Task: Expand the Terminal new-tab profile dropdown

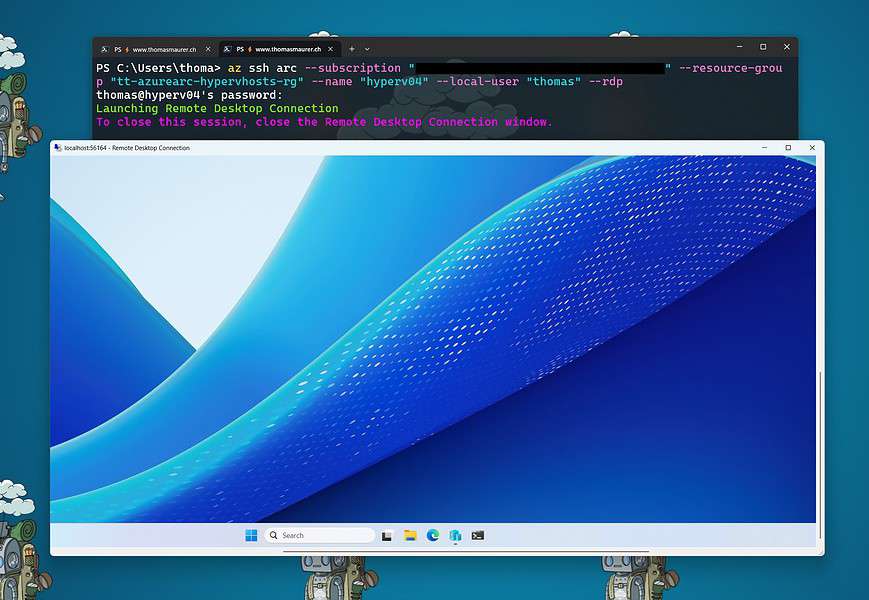Action: coord(367,49)
